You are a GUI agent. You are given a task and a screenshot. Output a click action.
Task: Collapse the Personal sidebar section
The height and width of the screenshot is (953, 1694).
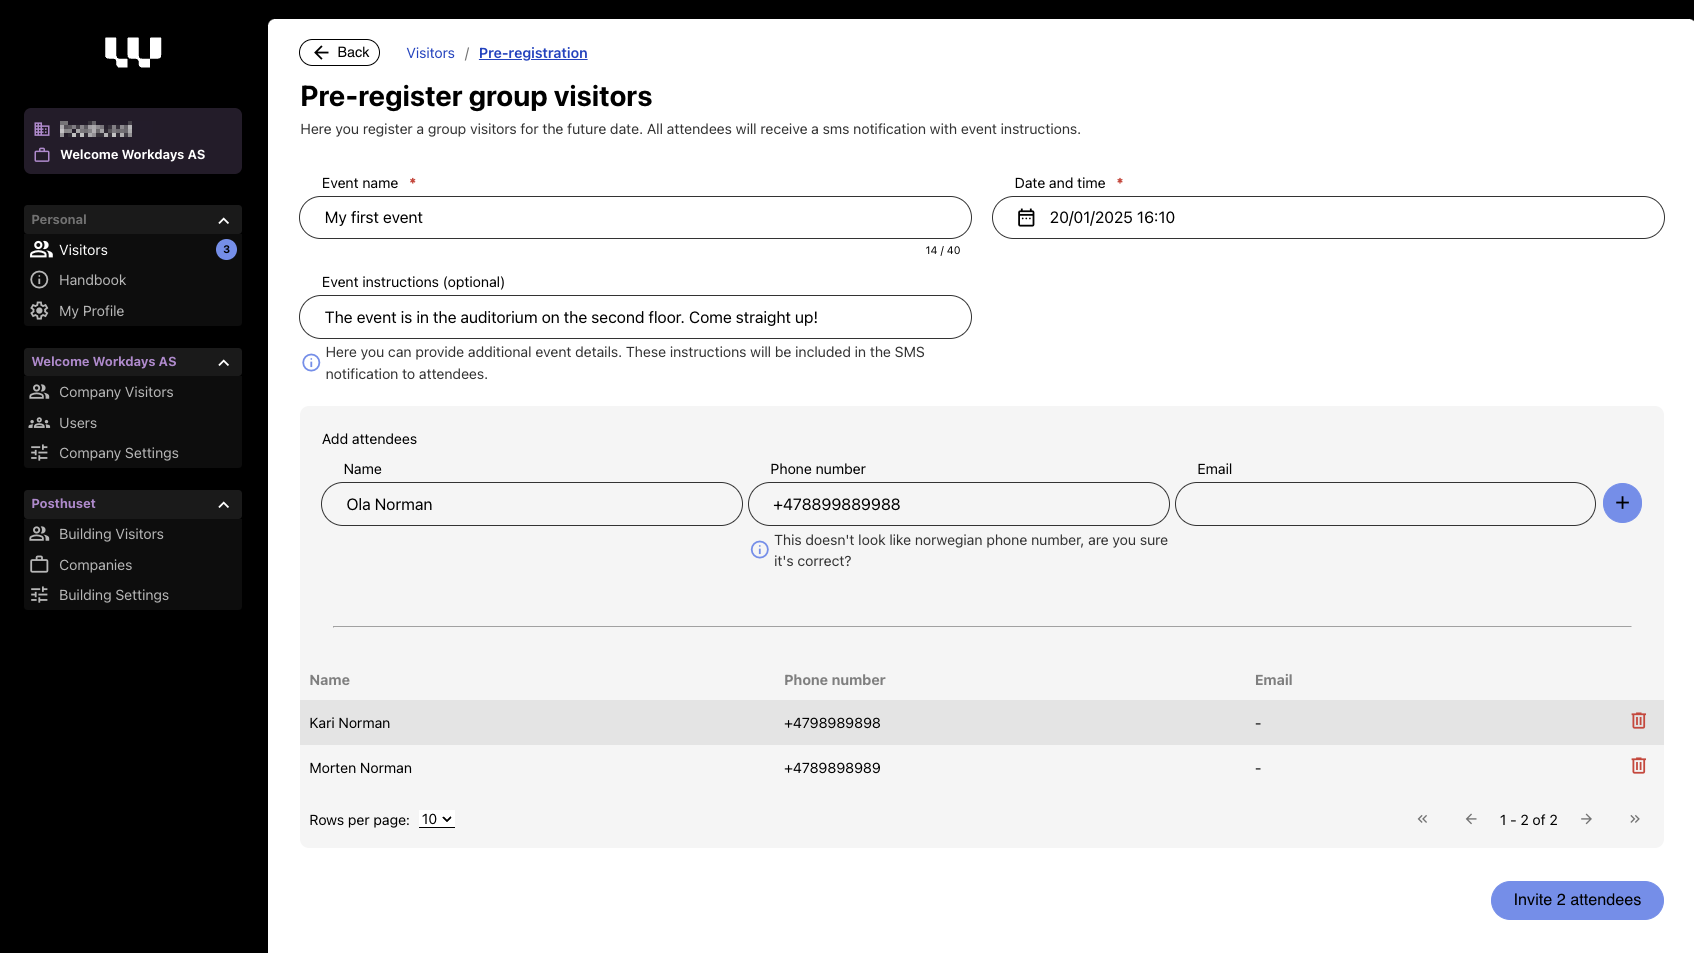[224, 220]
